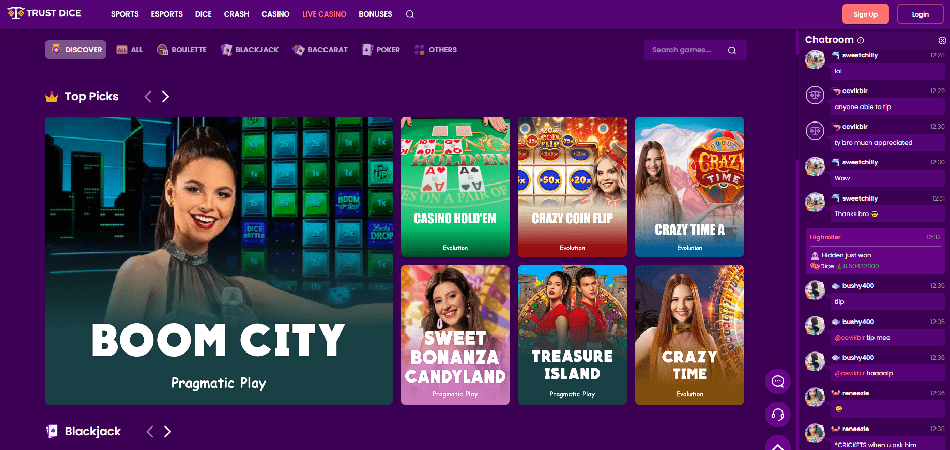Select the Roulette category filter
Screen dimensions: 950x450
pyautogui.click(x=182, y=50)
